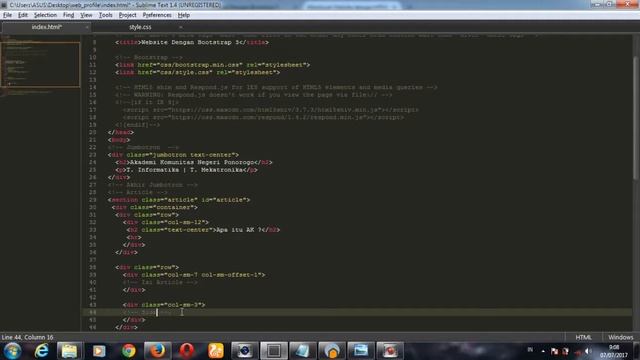Image resolution: width=640 pixels, height=360 pixels.
Task: Click the HTML syntax selector in status bar
Action: click(x=583, y=337)
